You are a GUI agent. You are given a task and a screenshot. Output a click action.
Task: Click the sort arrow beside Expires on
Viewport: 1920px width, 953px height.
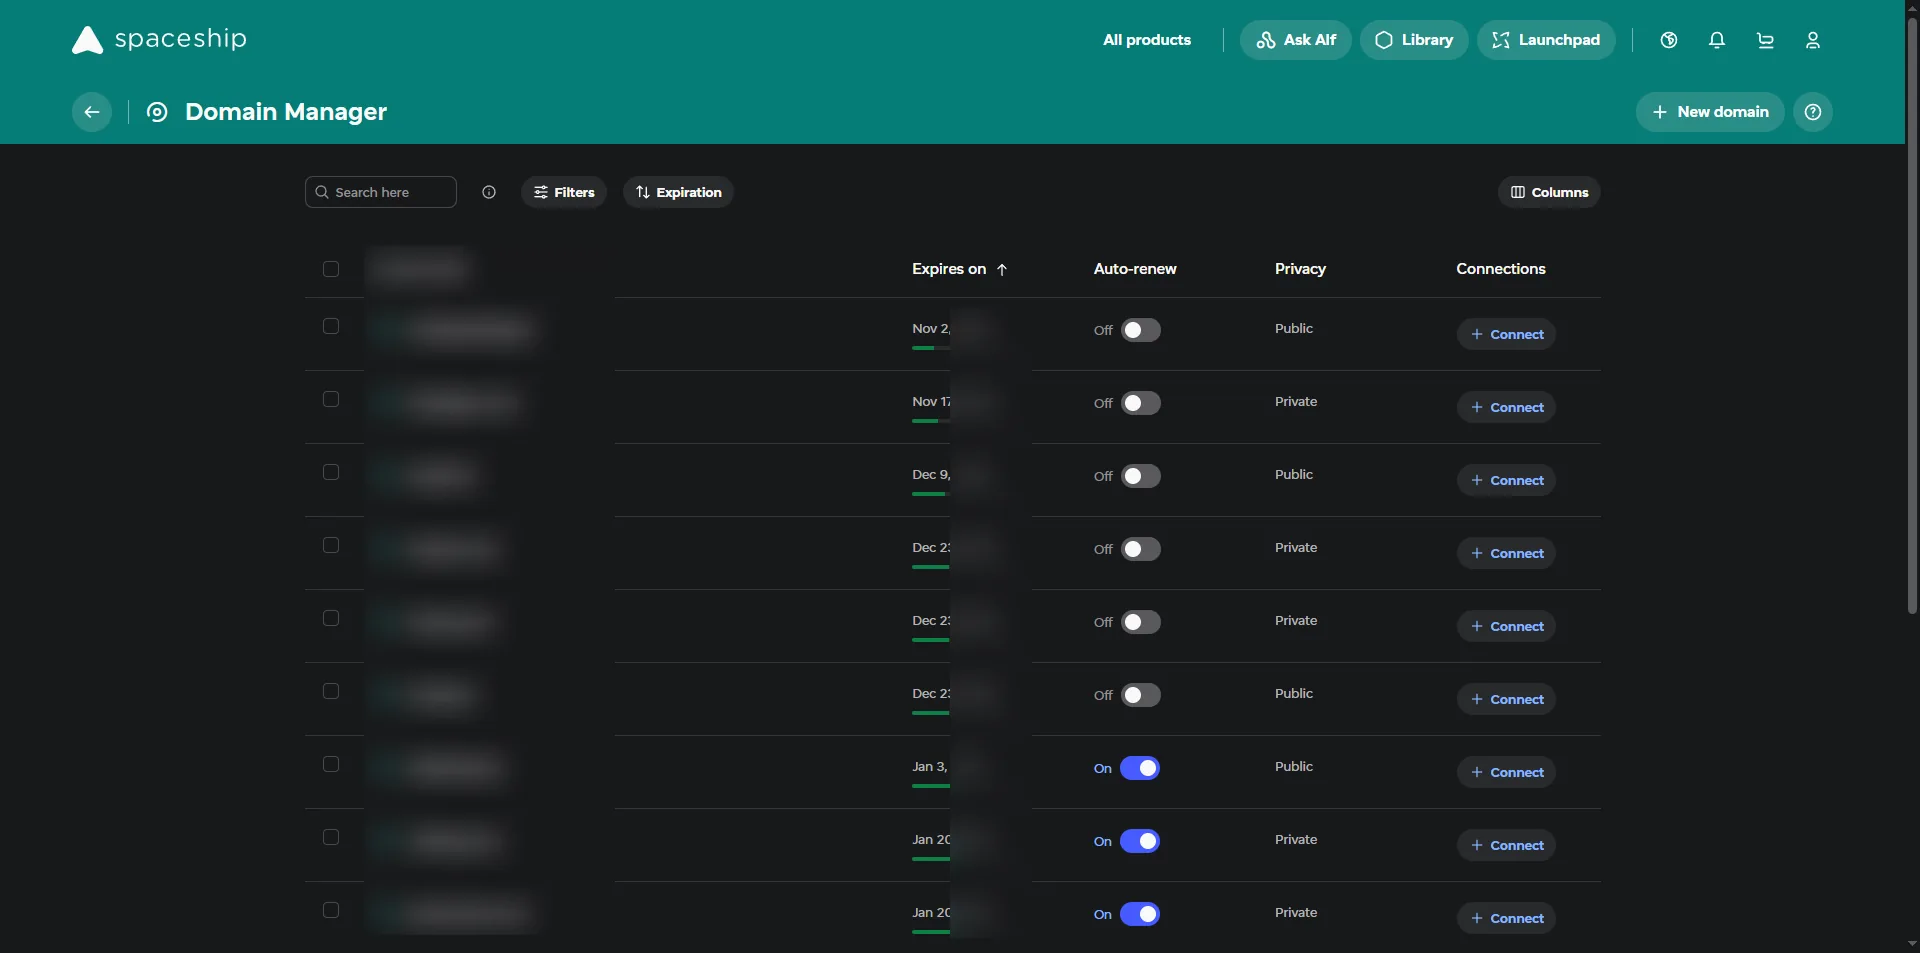(1002, 269)
